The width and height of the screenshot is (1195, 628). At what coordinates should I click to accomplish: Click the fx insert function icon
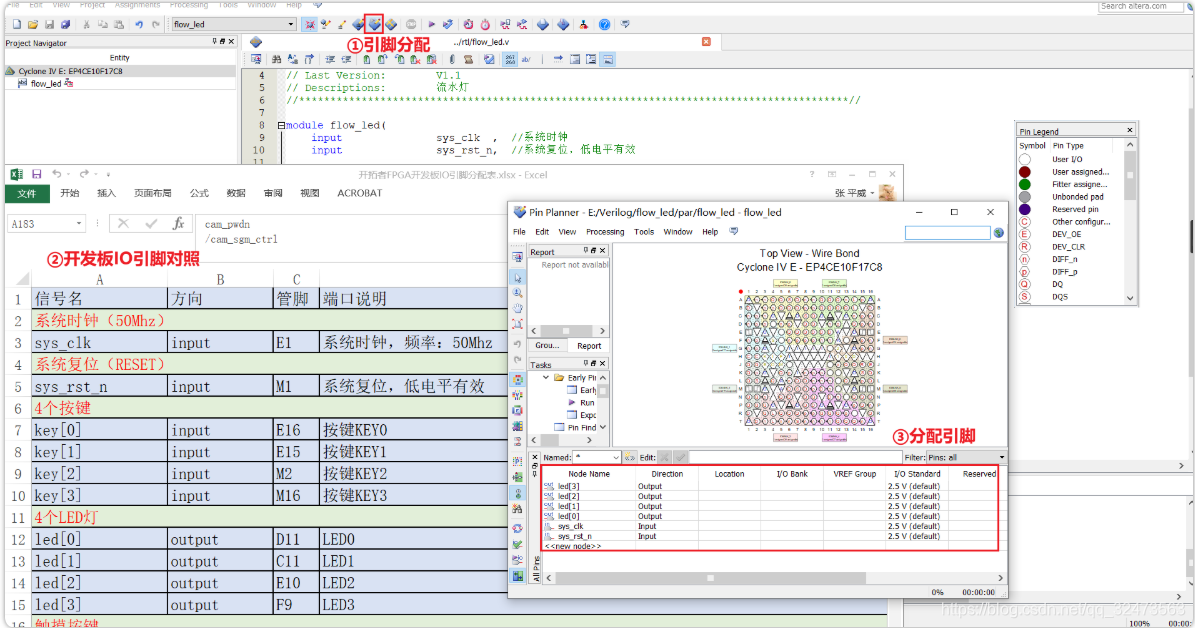tap(178, 223)
